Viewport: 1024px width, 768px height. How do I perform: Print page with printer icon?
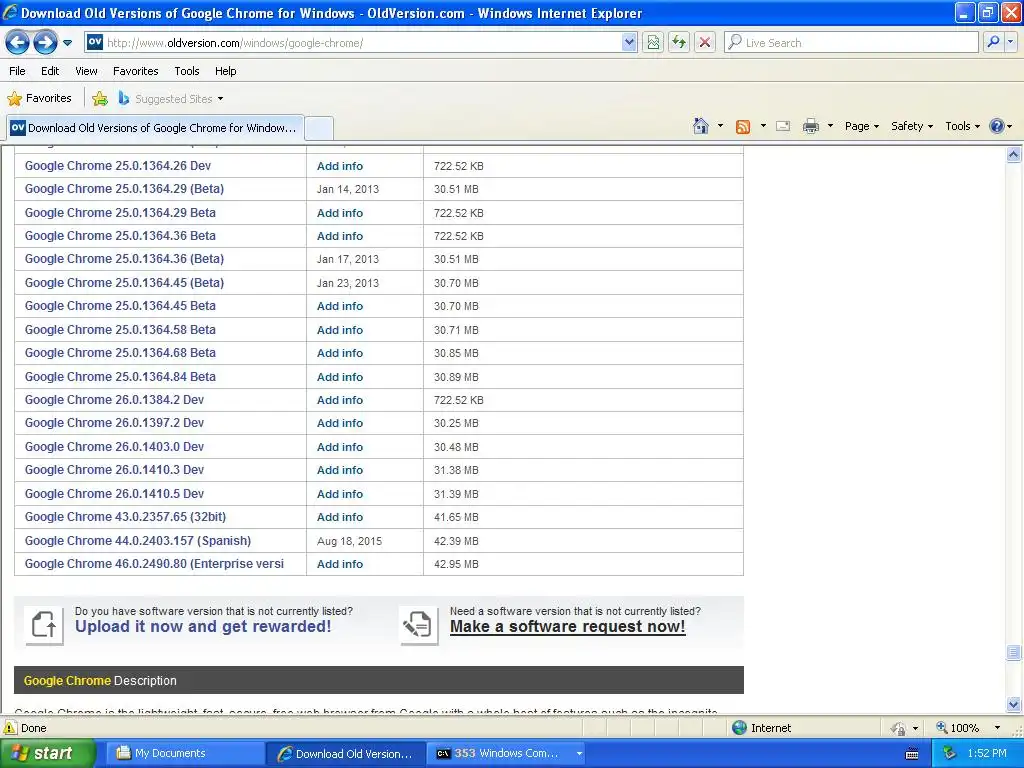pos(810,126)
